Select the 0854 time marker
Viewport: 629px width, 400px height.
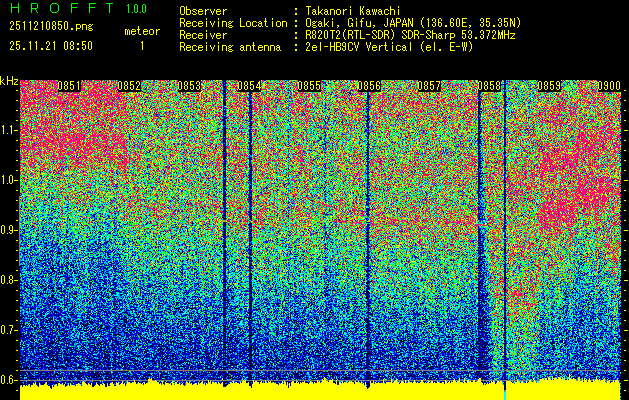point(249,87)
